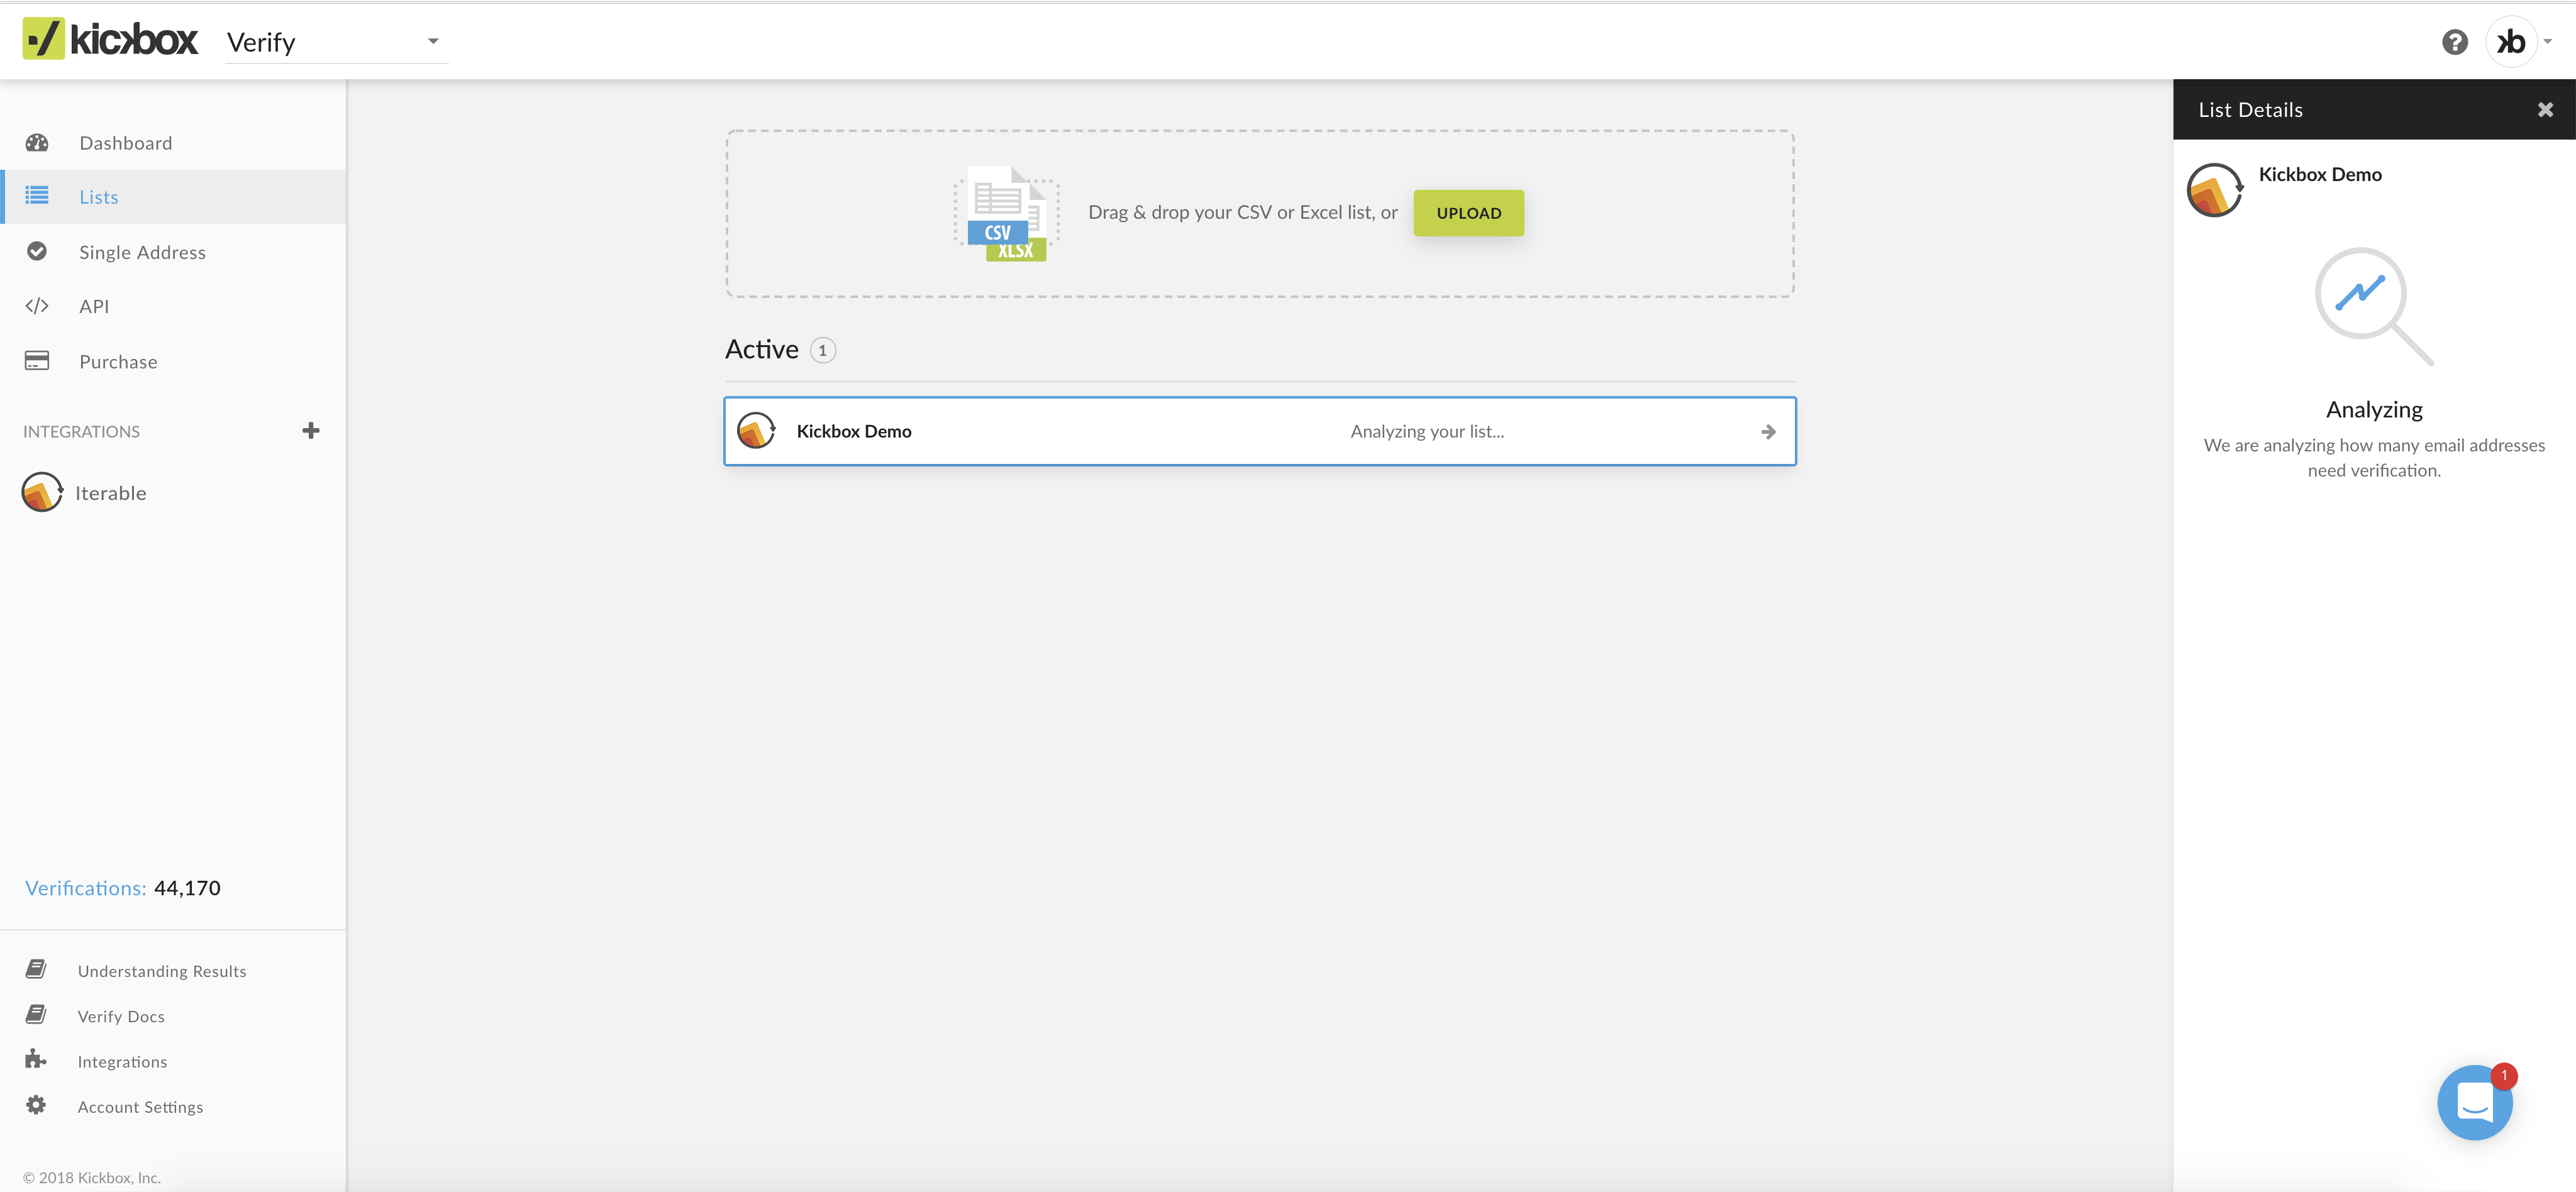This screenshot has width=2576, height=1192.
Task: Click the Purchase credit card icon
Action: (37, 361)
